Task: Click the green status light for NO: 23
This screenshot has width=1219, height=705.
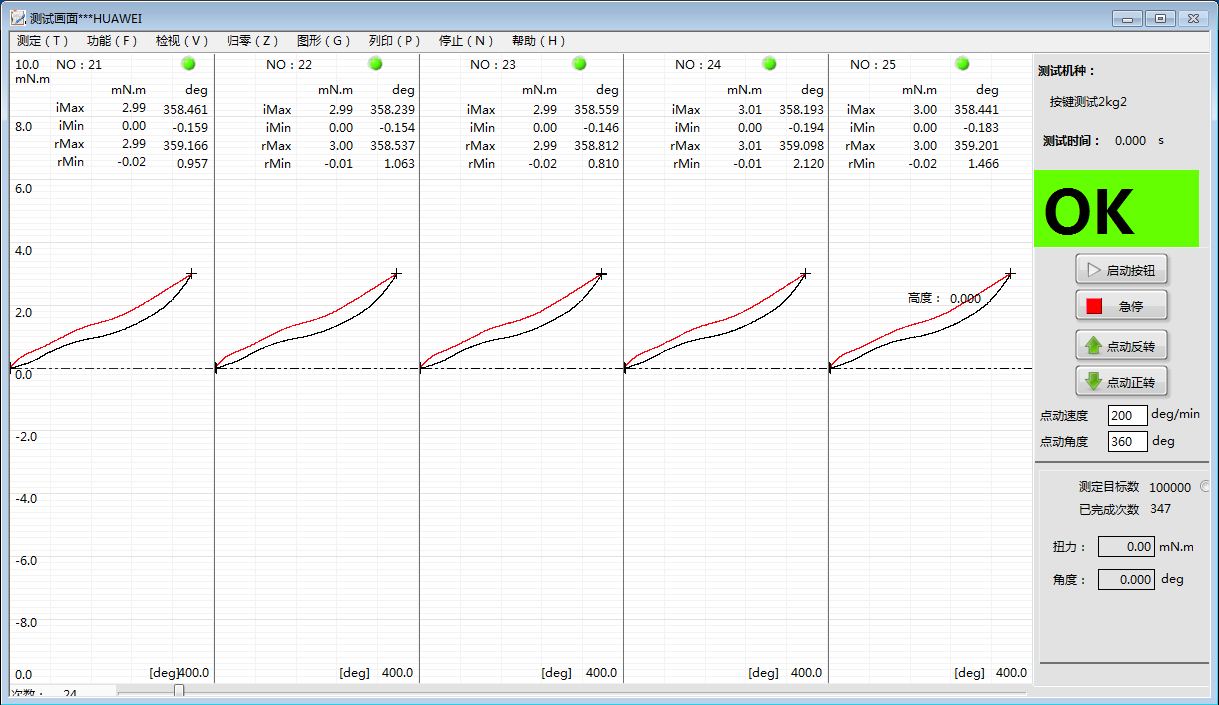Action: [x=579, y=64]
